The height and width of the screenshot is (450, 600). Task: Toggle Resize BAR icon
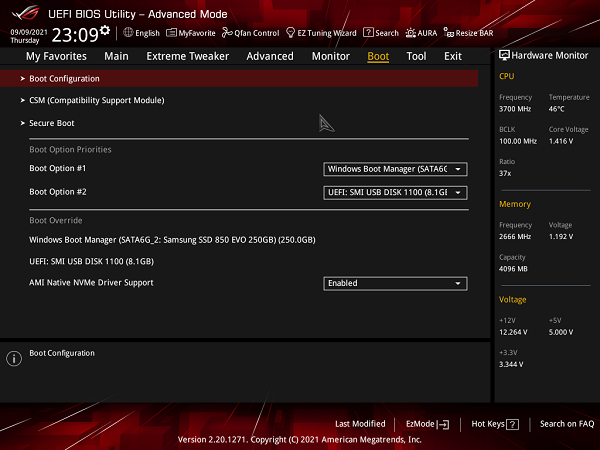pyautogui.click(x=448, y=33)
